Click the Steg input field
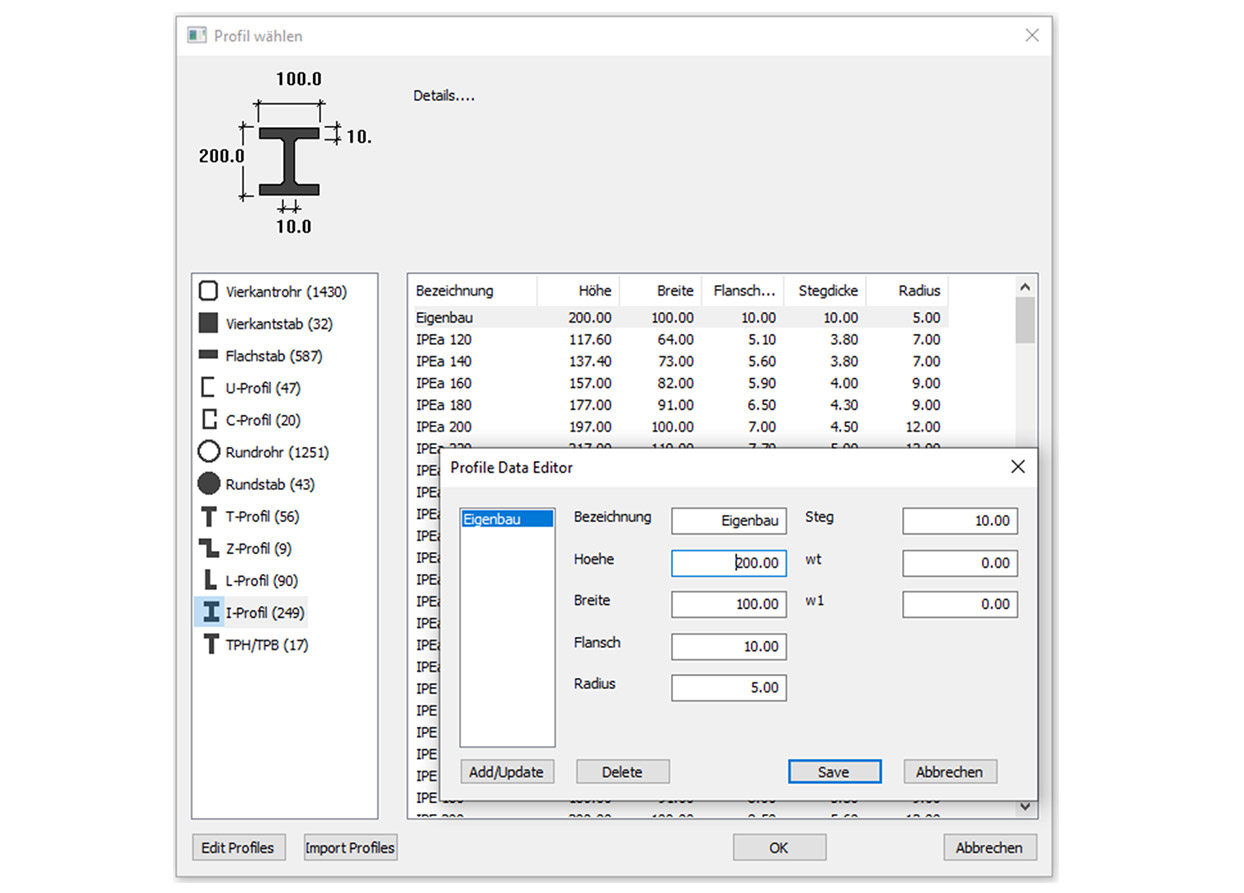Screen dimensions: 1244x893 (960, 521)
